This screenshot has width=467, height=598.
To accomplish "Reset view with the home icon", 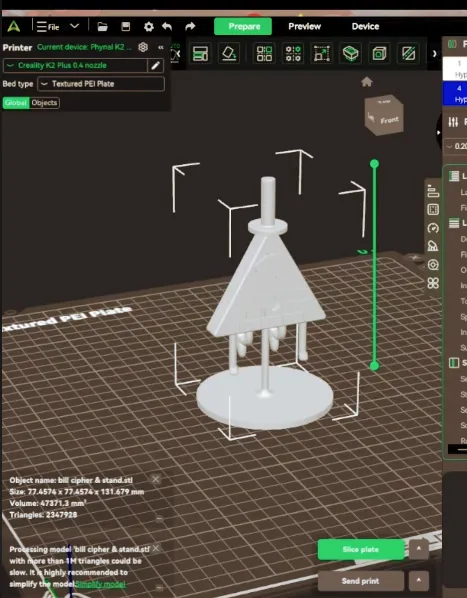I will [367, 82].
